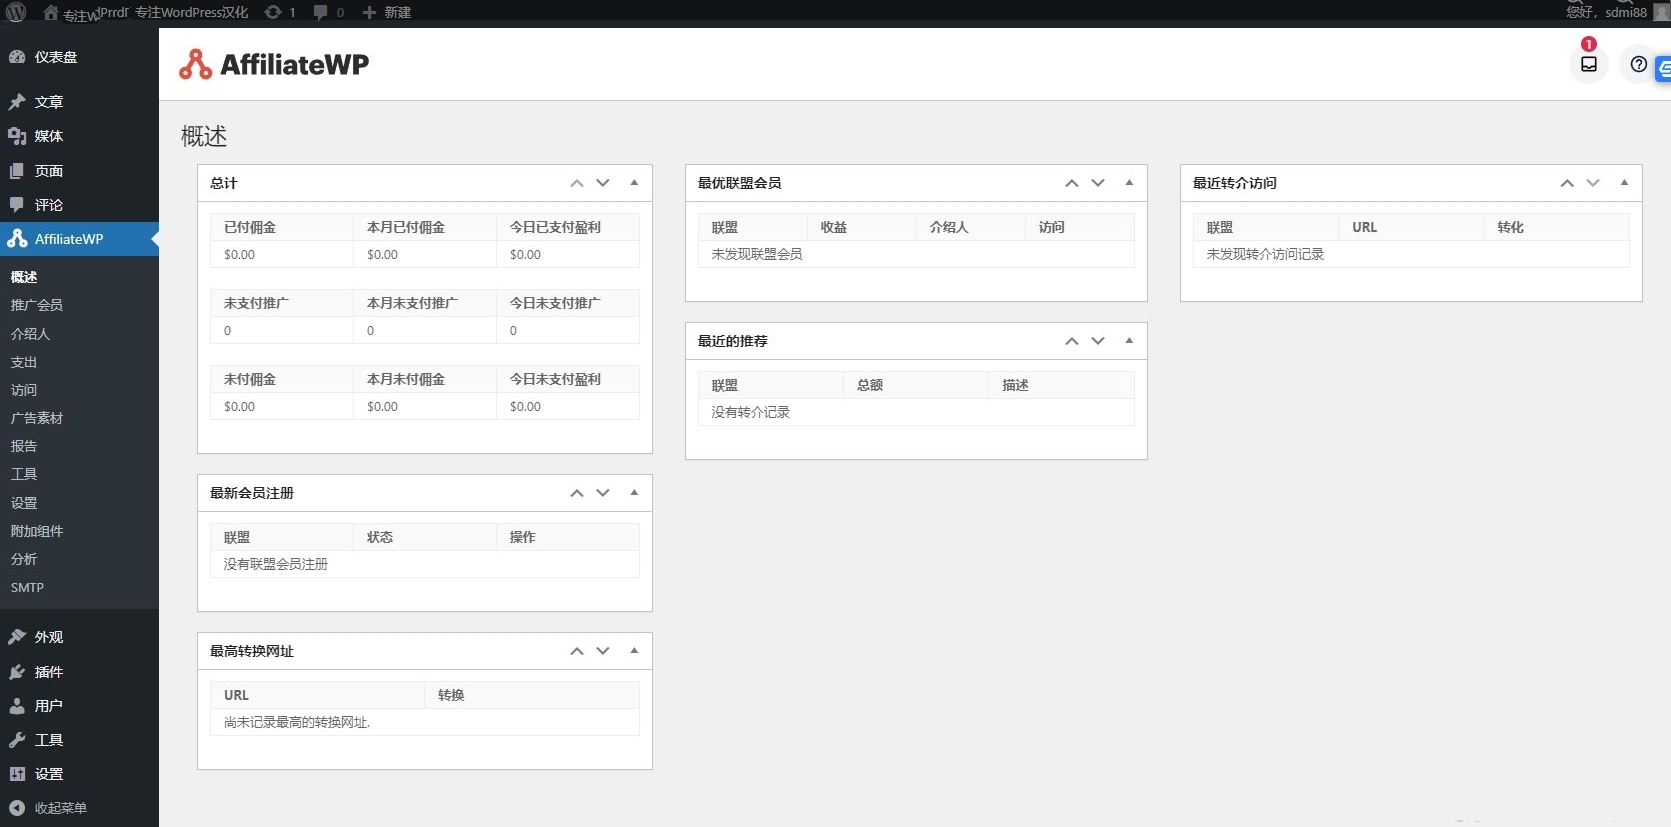Move the 最高转换网址 panel down
The image size is (1671, 827).
pos(603,651)
